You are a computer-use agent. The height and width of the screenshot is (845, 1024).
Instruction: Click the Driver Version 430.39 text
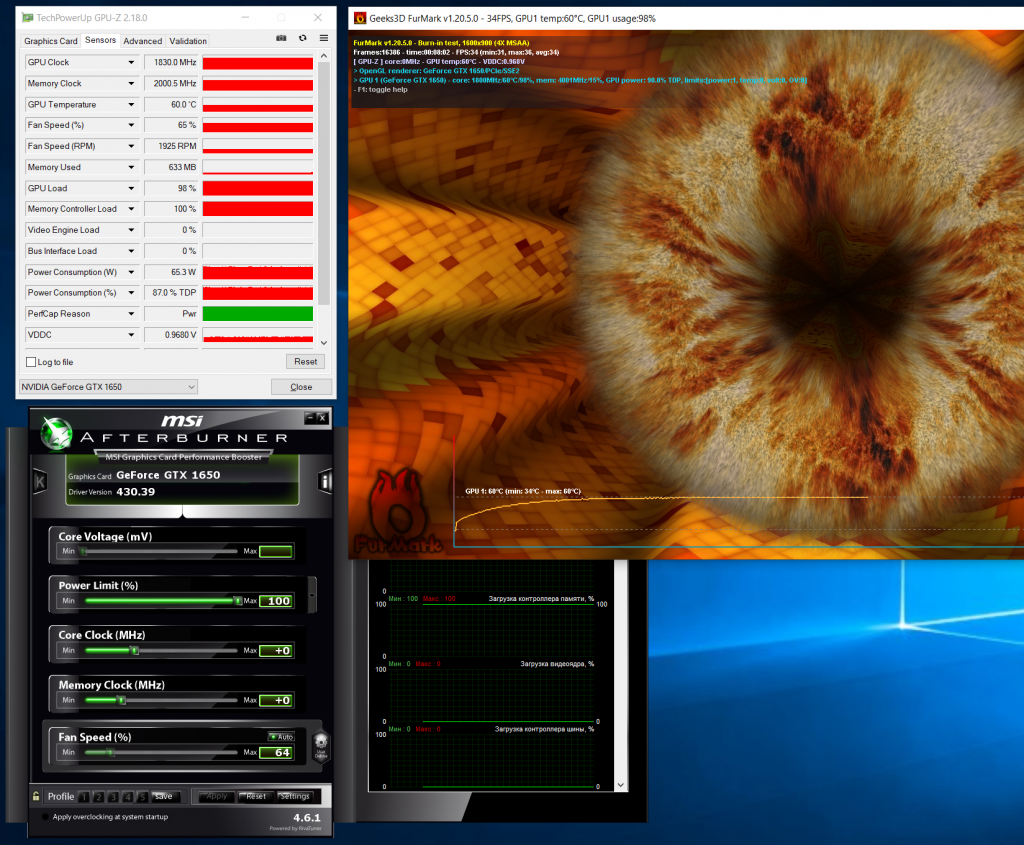pyautogui.click(x=112, y=492)
